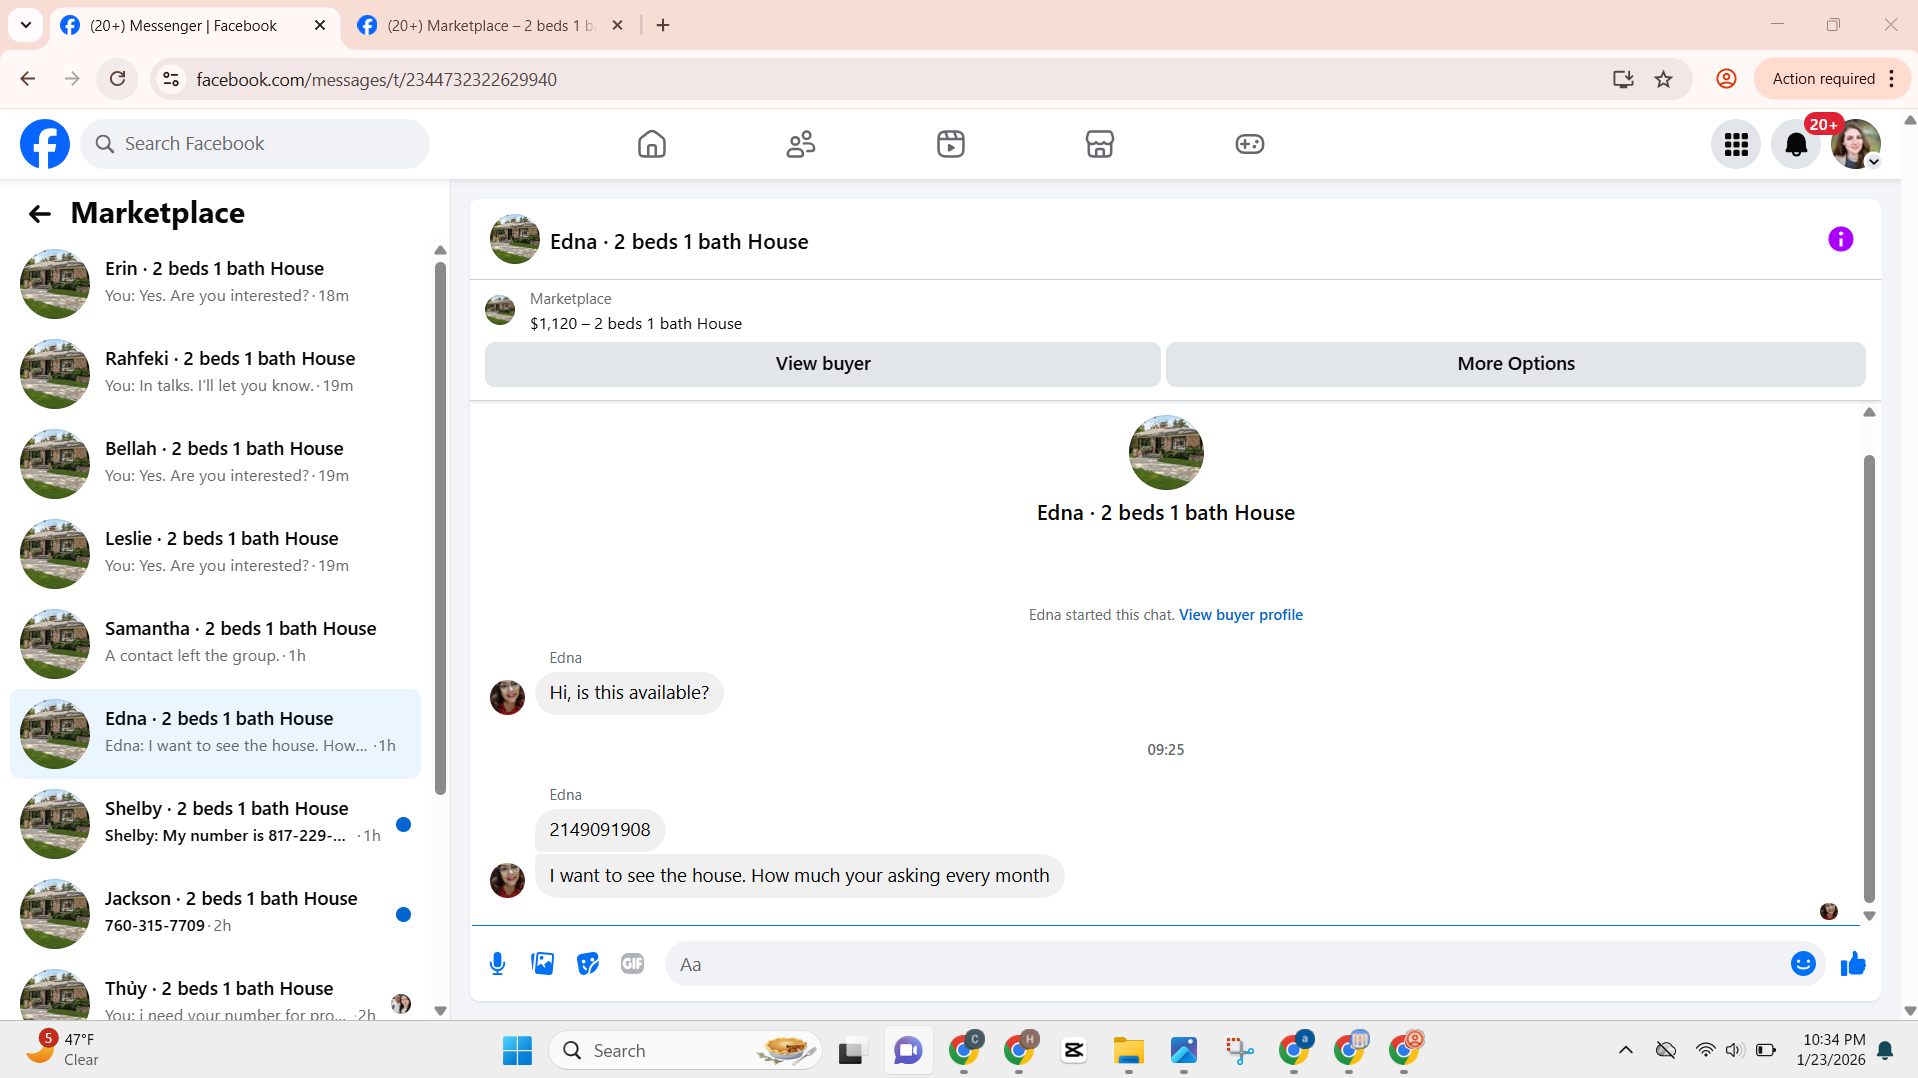The image size is (1918, 1078).
Task: Open File Explorer from taskbar
Action: pos(1128,1051)
